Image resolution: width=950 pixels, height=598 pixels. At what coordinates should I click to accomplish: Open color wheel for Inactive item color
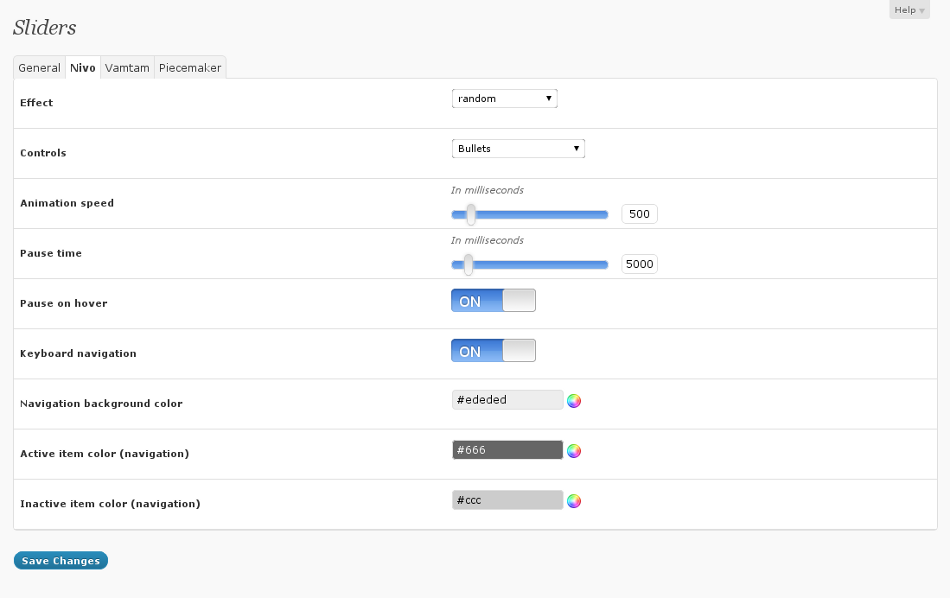tap(574, 501)
